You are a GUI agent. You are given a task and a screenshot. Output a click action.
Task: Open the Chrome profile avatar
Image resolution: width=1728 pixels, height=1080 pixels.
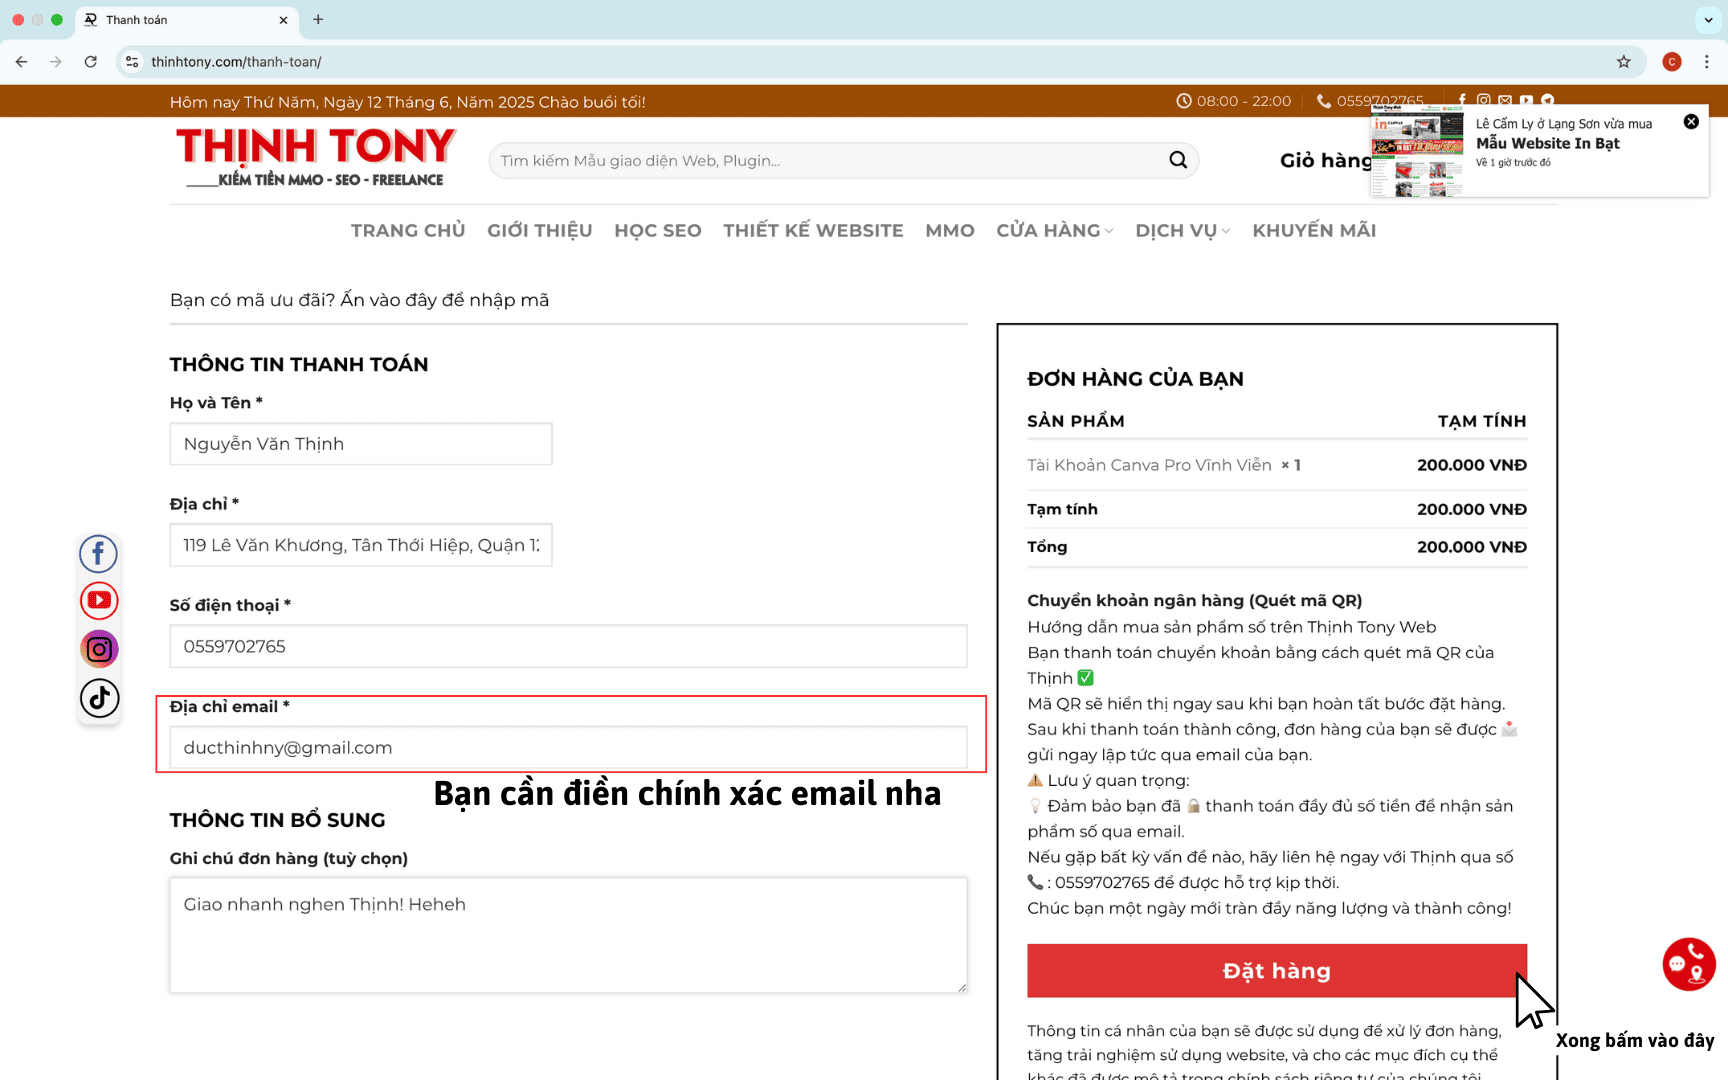pos(1671,61)
